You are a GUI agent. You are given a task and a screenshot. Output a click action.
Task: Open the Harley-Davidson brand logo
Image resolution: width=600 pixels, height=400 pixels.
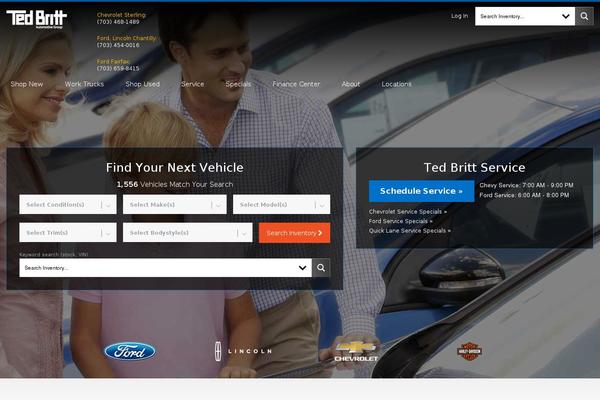click(x=469, y=351)
